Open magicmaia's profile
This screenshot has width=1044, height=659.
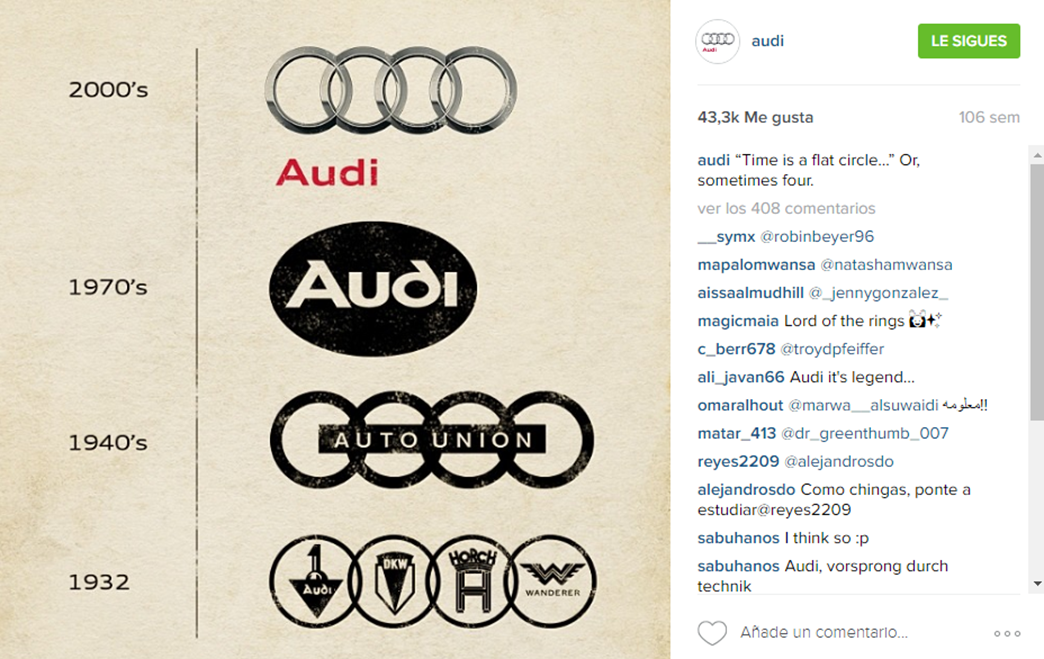click(738, 321)
